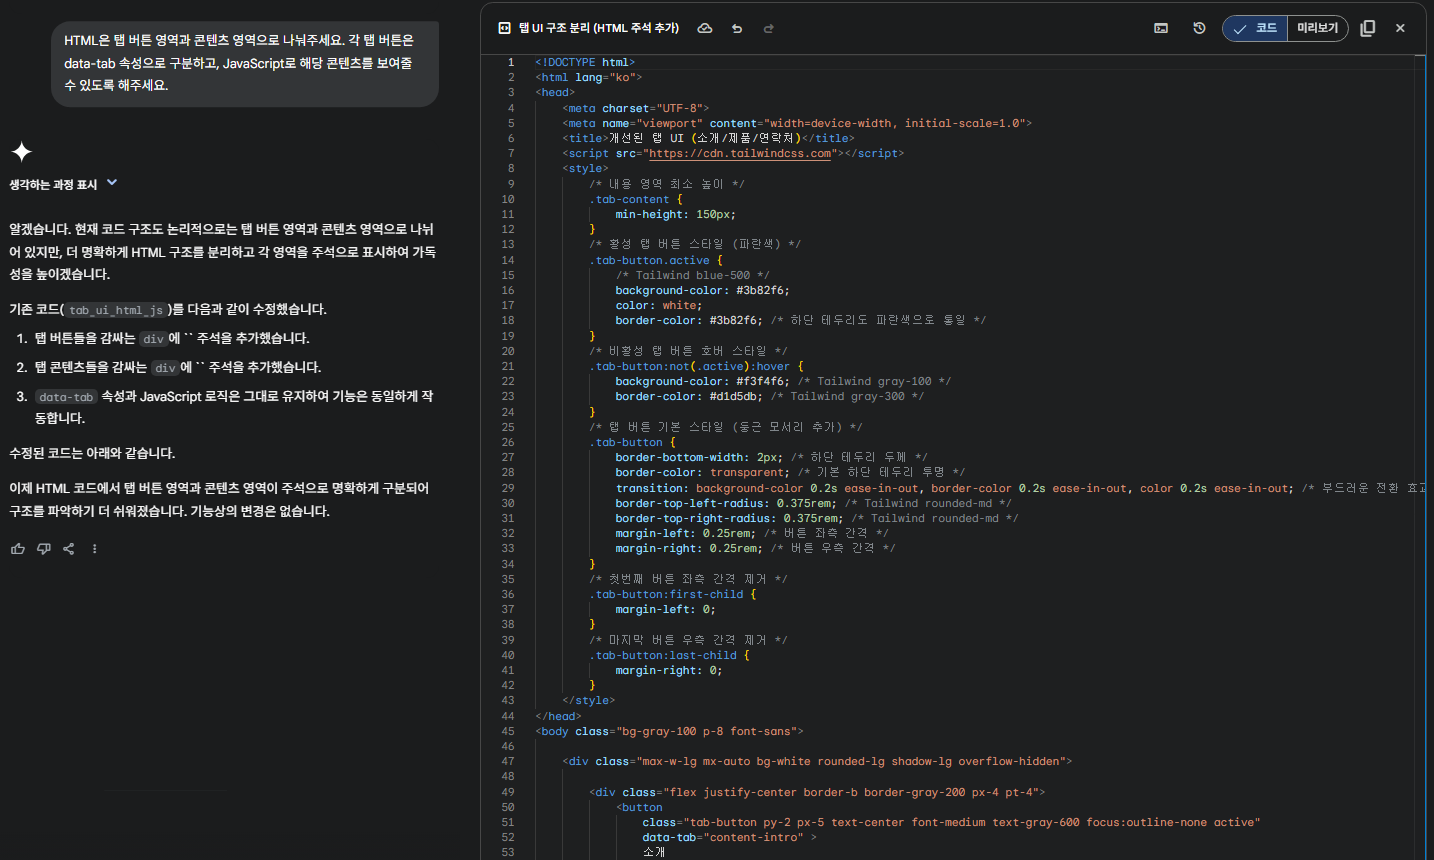Click the data-tab inline code chip
The height and width of the screenshot is (860, 1434).
click(x=68, y=397)
